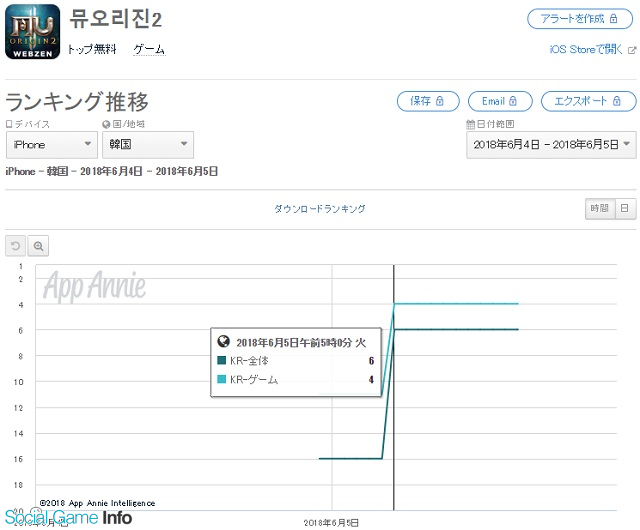Click the magnifier zoom icon
The image size is (640, 530).
click(x=38, y=246)
